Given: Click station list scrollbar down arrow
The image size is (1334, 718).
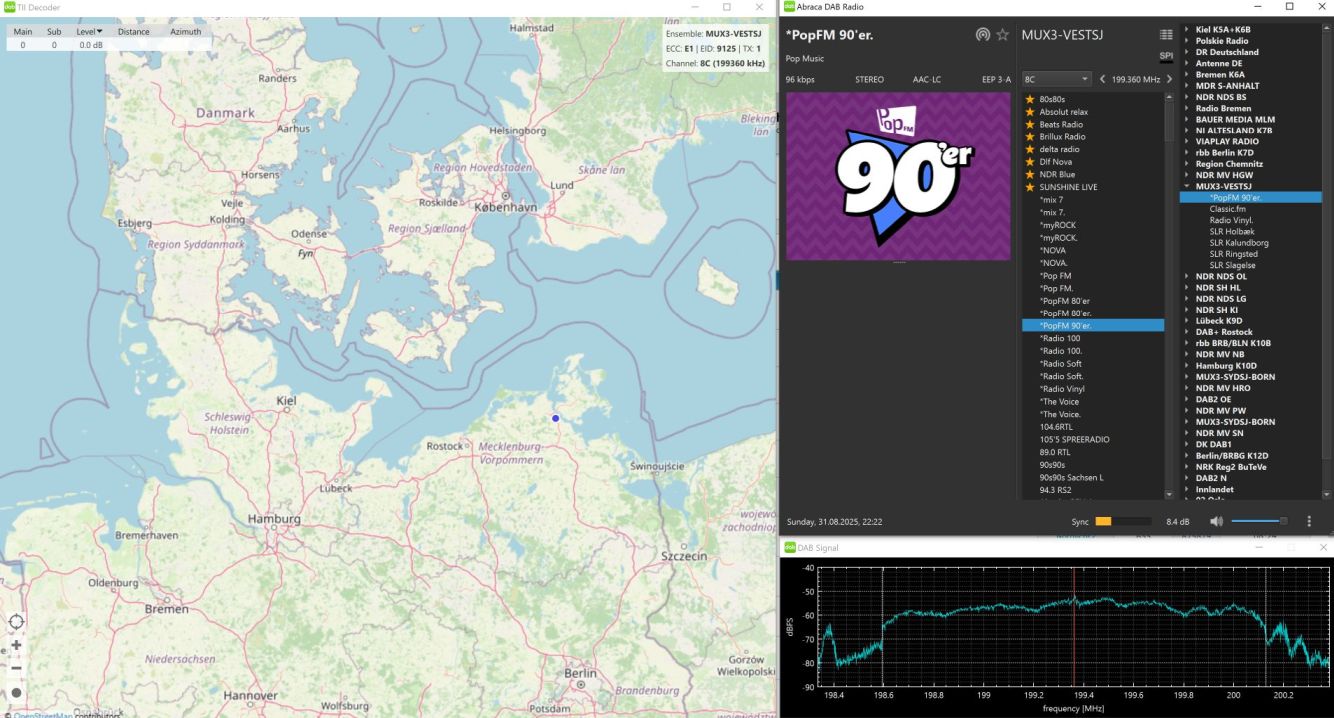Looking at the screenshot, I should (1170, 494).
